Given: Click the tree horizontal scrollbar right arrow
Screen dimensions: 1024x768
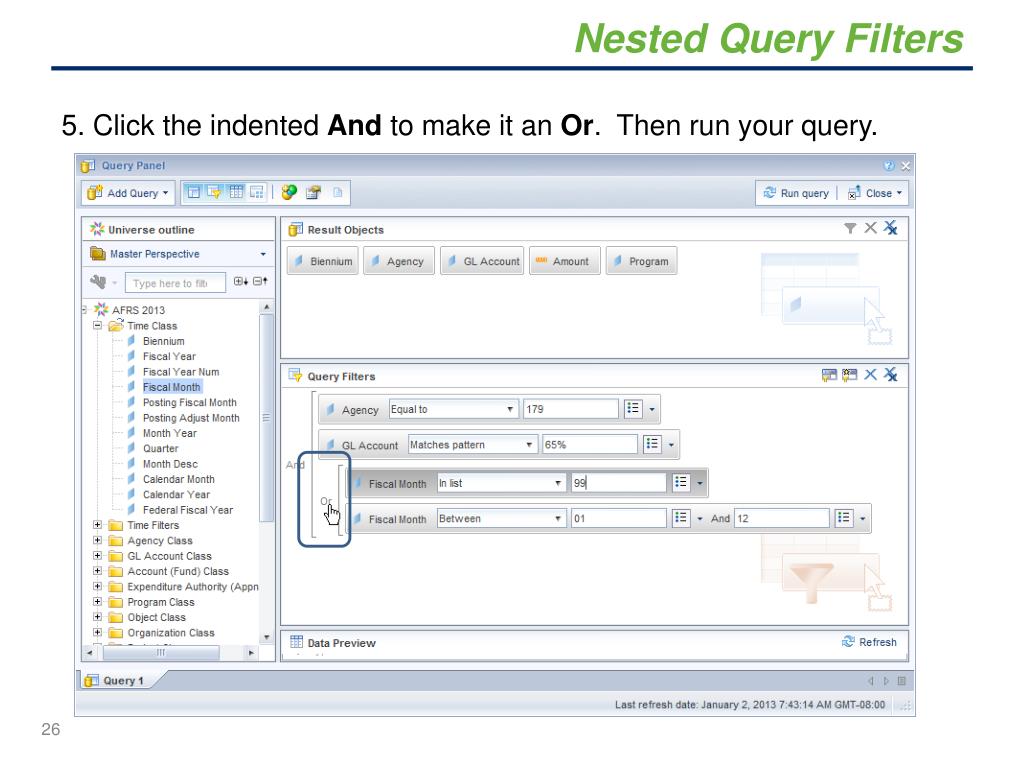Looking at the screenshot, I should (251, 652).
